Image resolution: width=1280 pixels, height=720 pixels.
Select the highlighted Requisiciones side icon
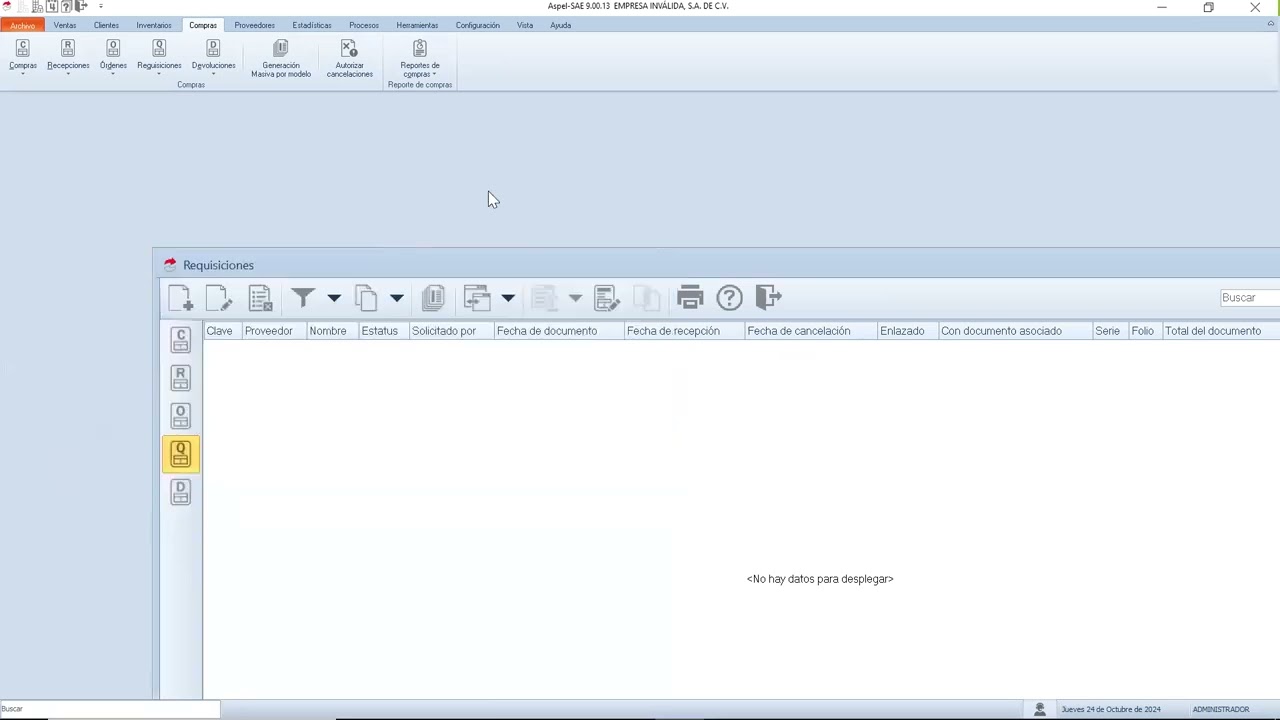click(x=181, y=455)
